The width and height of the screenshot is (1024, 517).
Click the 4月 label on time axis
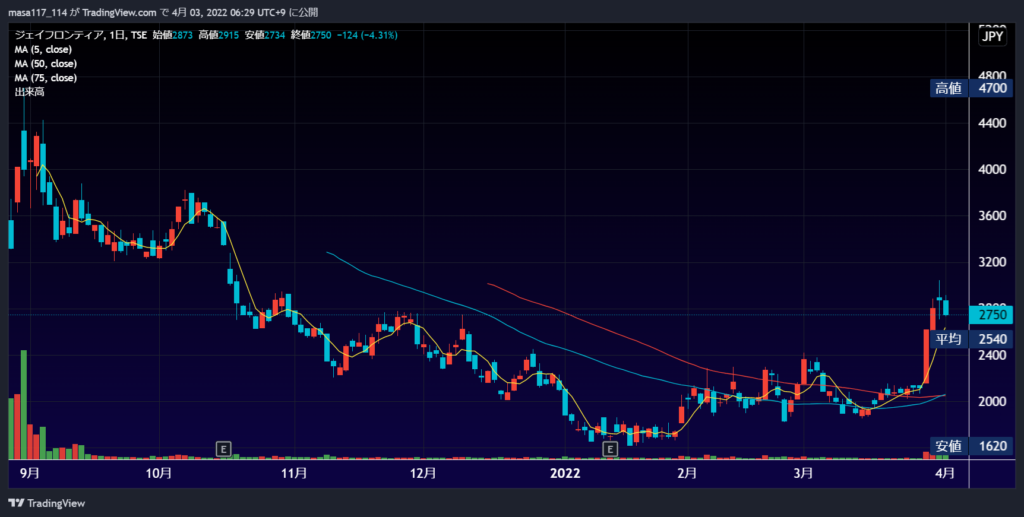point(945,473)
